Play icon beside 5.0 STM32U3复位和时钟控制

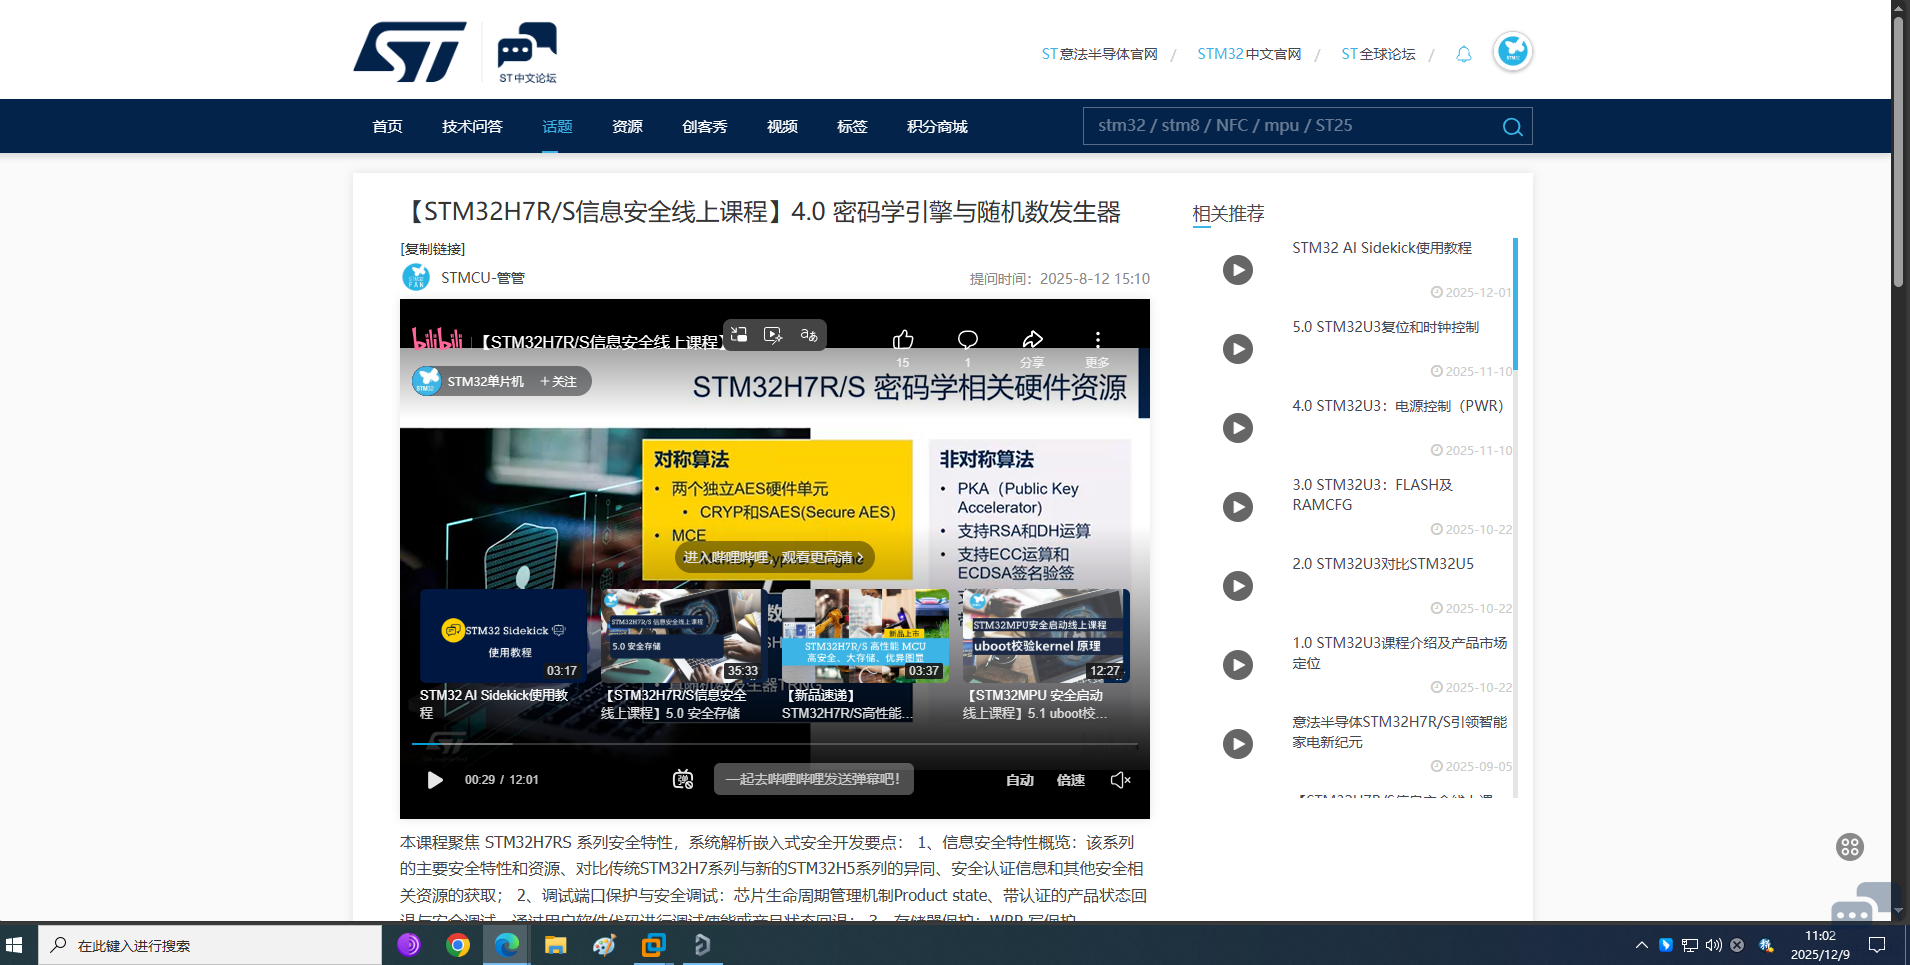1238,349
